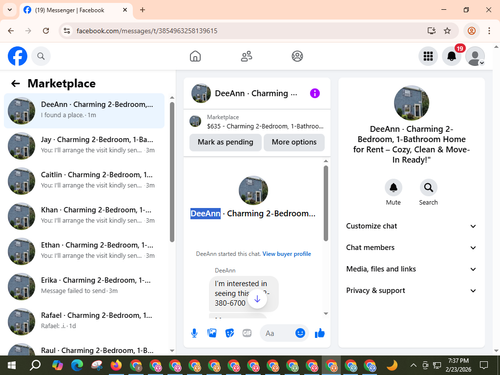Open the Caitlin conversation
Image resolution: width=500 pixels, height=375 pixels.
pyautogui.click(x=84, y=181)
